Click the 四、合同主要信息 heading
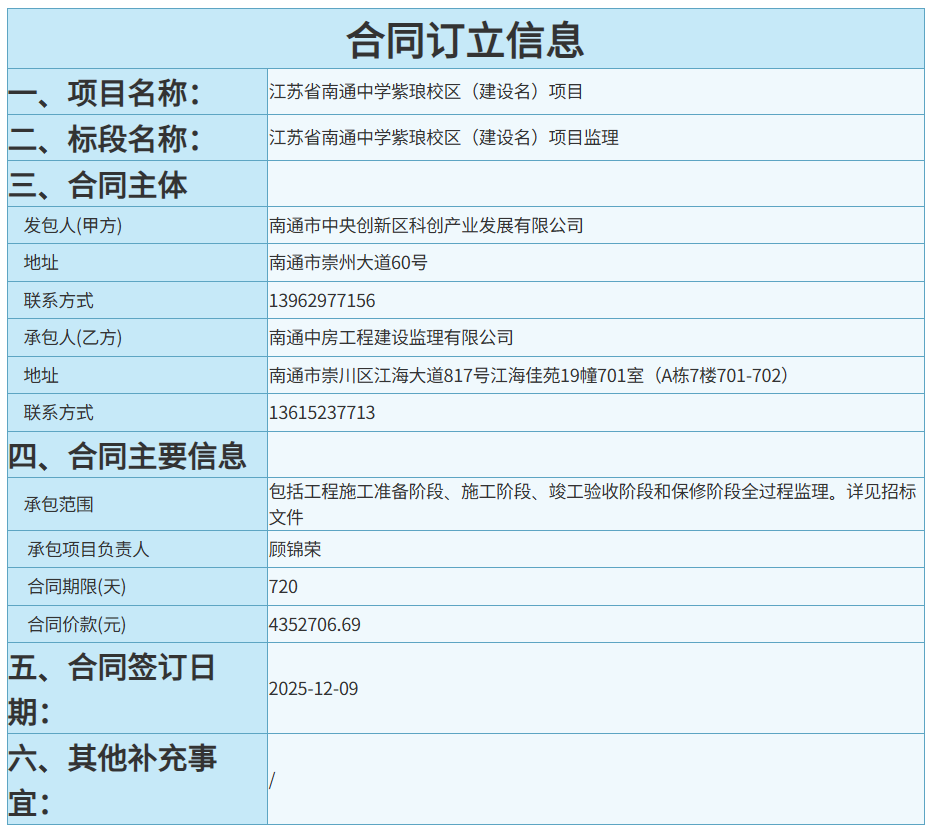This screenshot has width=930, height=831. click(x=127, y=456)
